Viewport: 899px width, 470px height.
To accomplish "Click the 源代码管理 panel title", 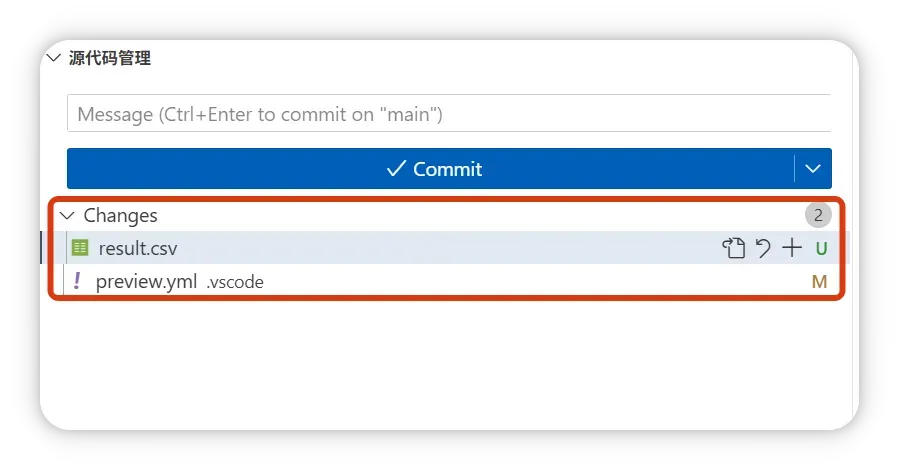I will pos(110,58).
